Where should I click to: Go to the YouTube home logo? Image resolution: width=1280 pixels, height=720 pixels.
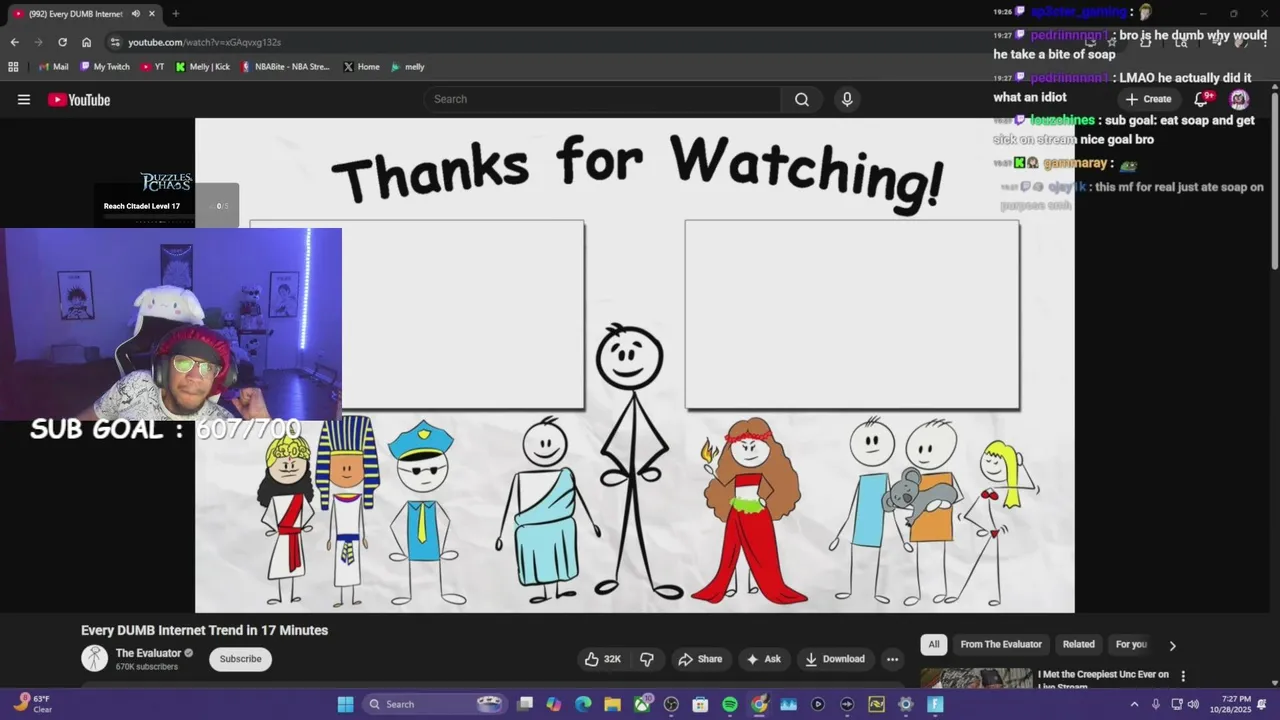(79, 99)
